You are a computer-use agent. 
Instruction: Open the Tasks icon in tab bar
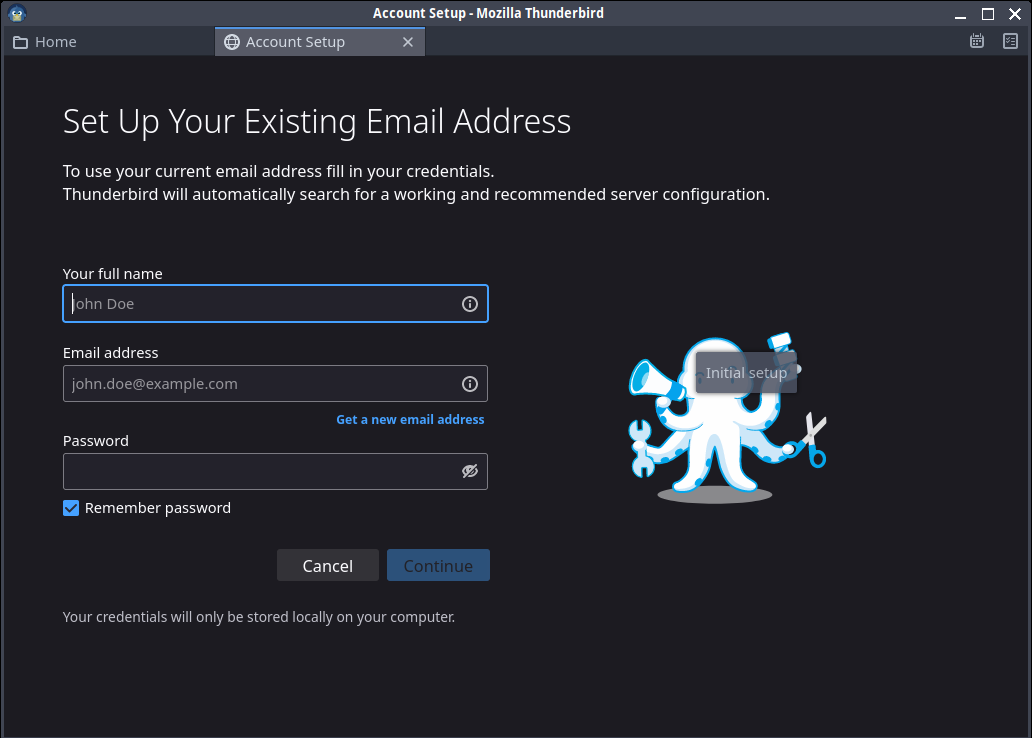(1010, 41)
